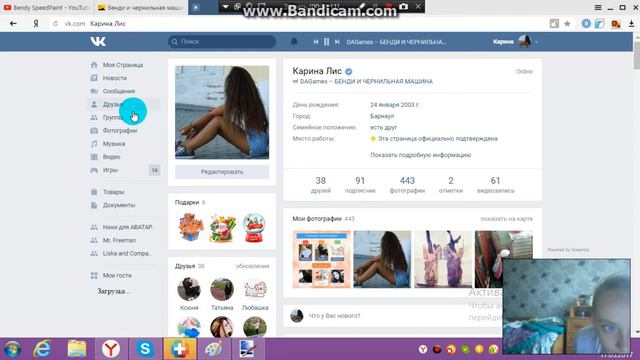The image size is (640, 360).
Task: Click the Yandex Я button in address bar
Action: click(36, 24)
